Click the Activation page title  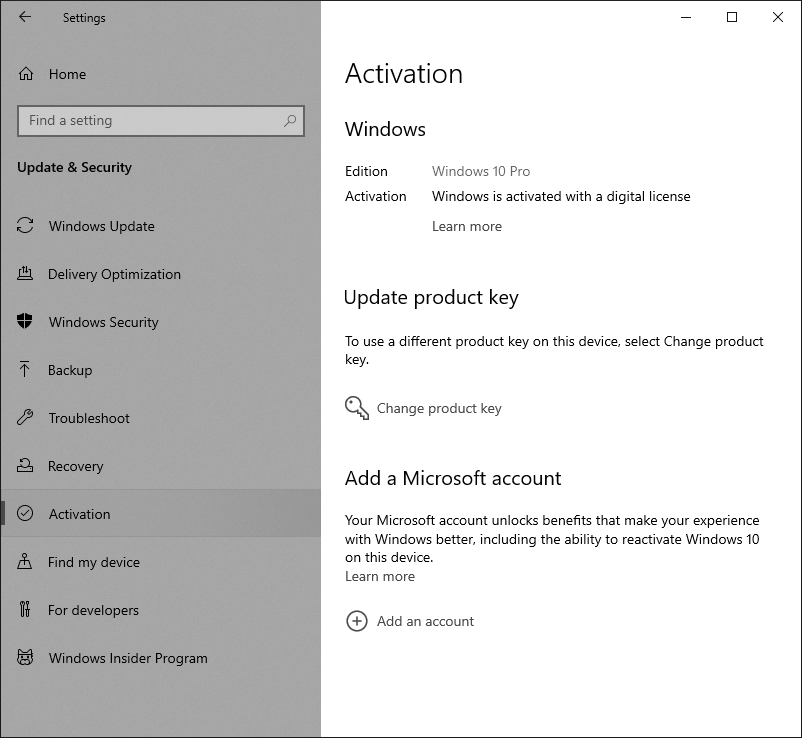coord(404,74)
